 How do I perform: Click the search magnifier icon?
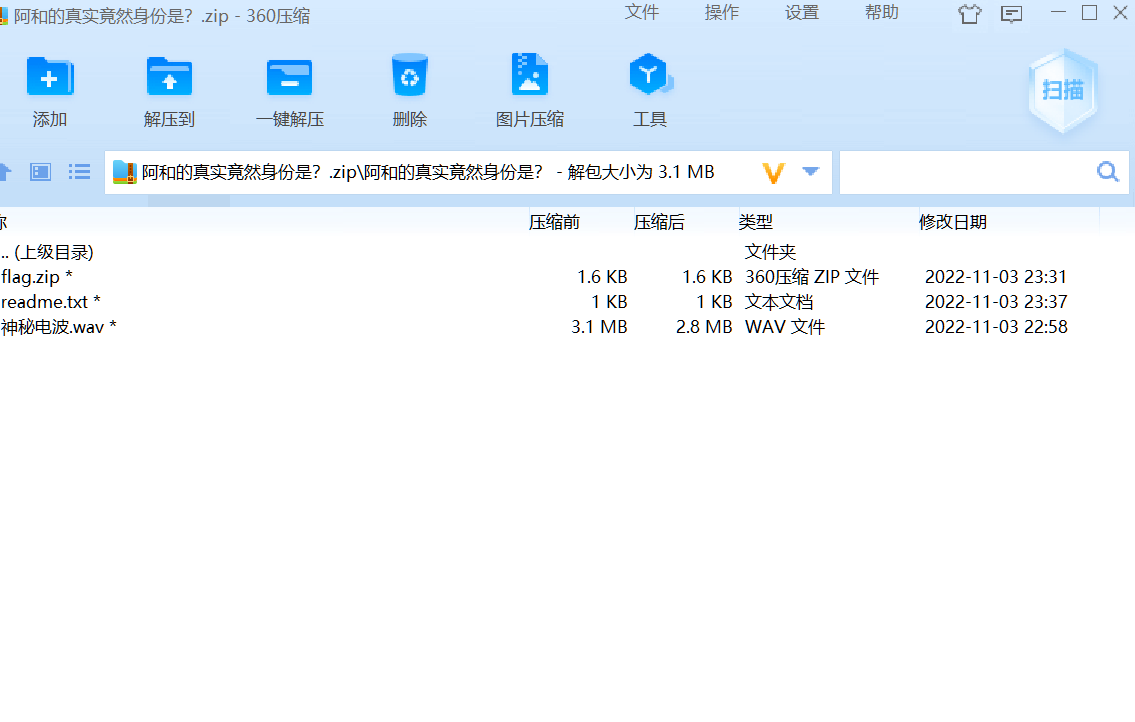click(1107, 171)
